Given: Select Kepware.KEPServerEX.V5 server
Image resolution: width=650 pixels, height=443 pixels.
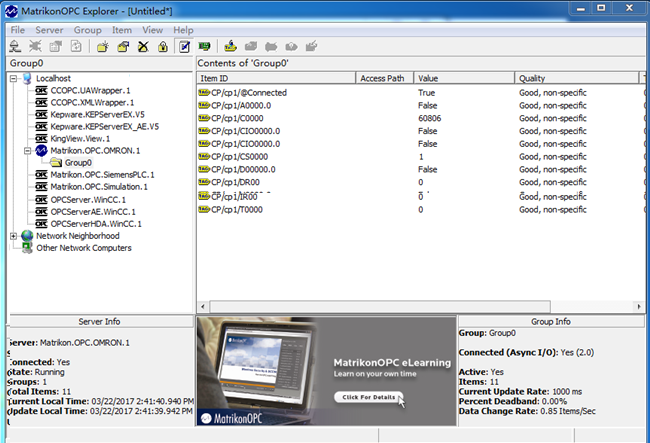Looking at the screenshot, I should point(97,114).
